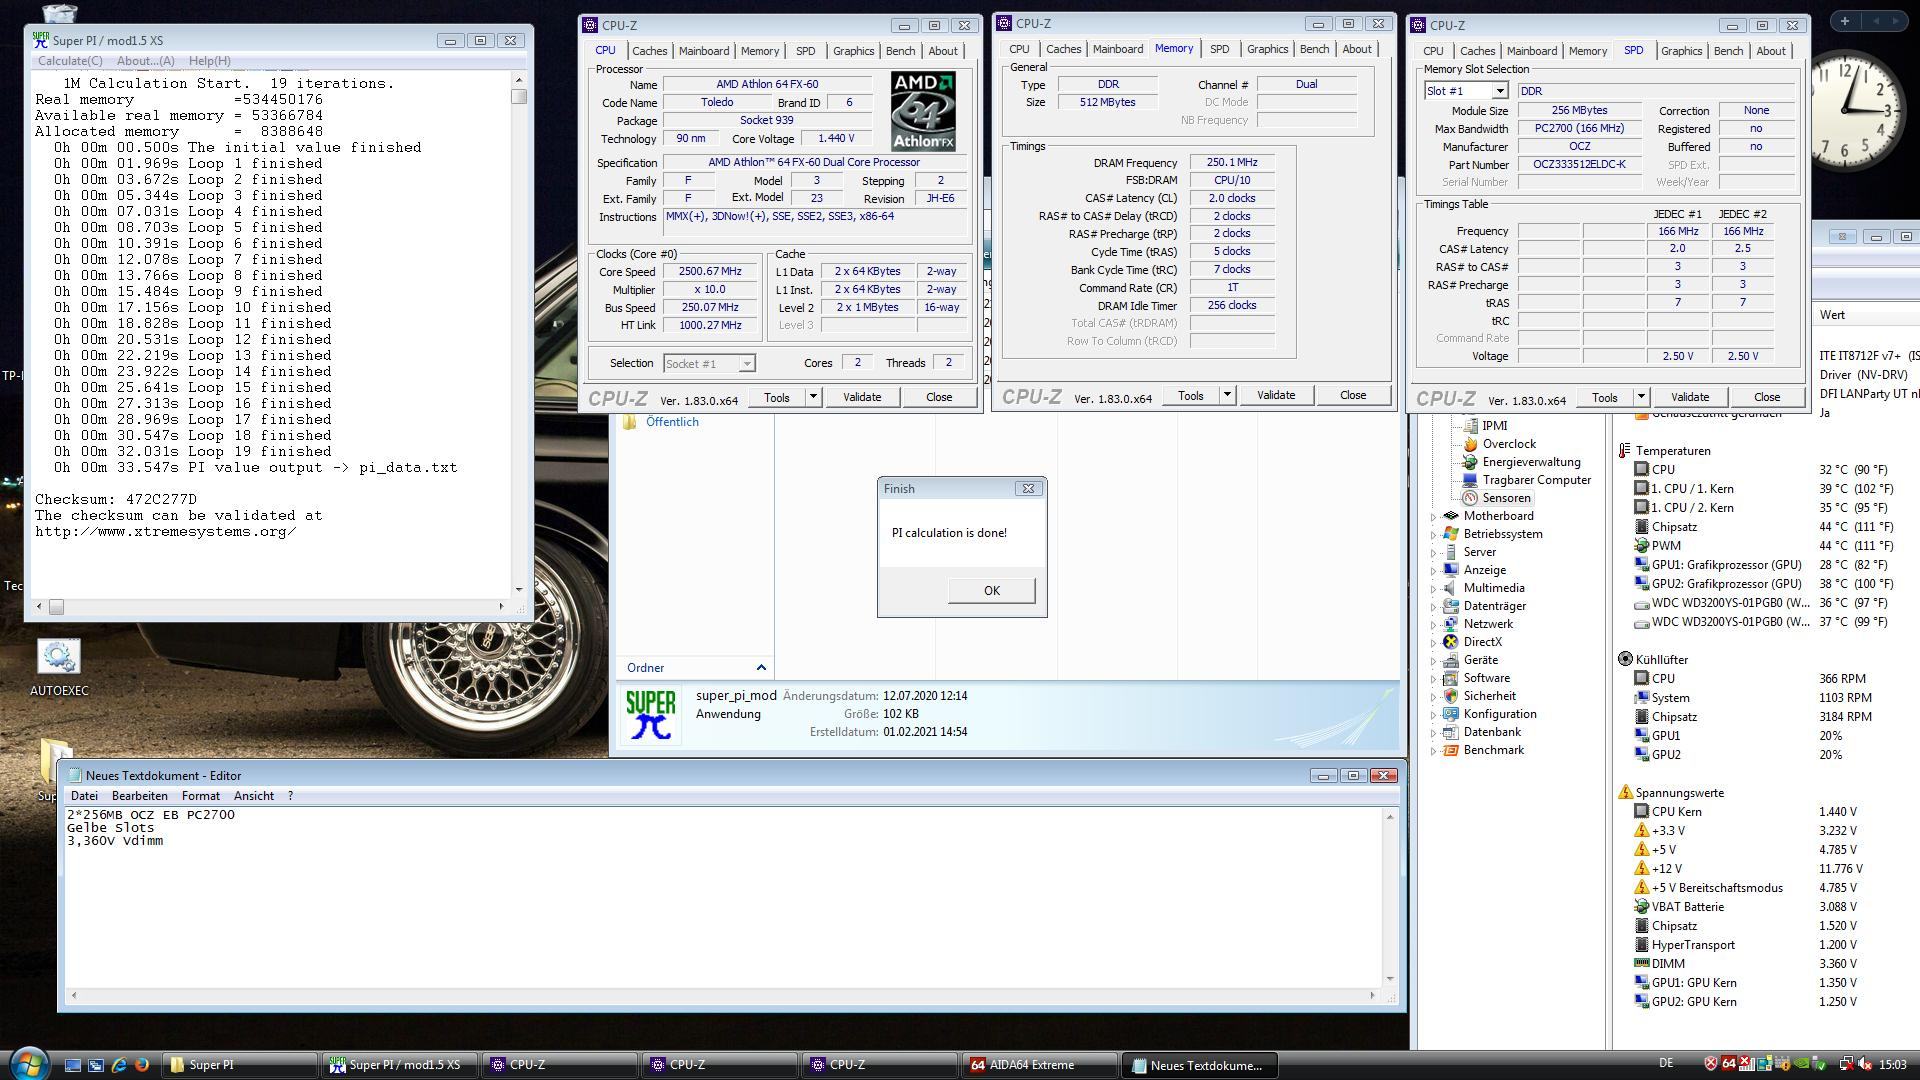Click CPU Kern 1.440 V row in AIDA64
The height and width of the screenshot is (1080, 1920).
1745,812
